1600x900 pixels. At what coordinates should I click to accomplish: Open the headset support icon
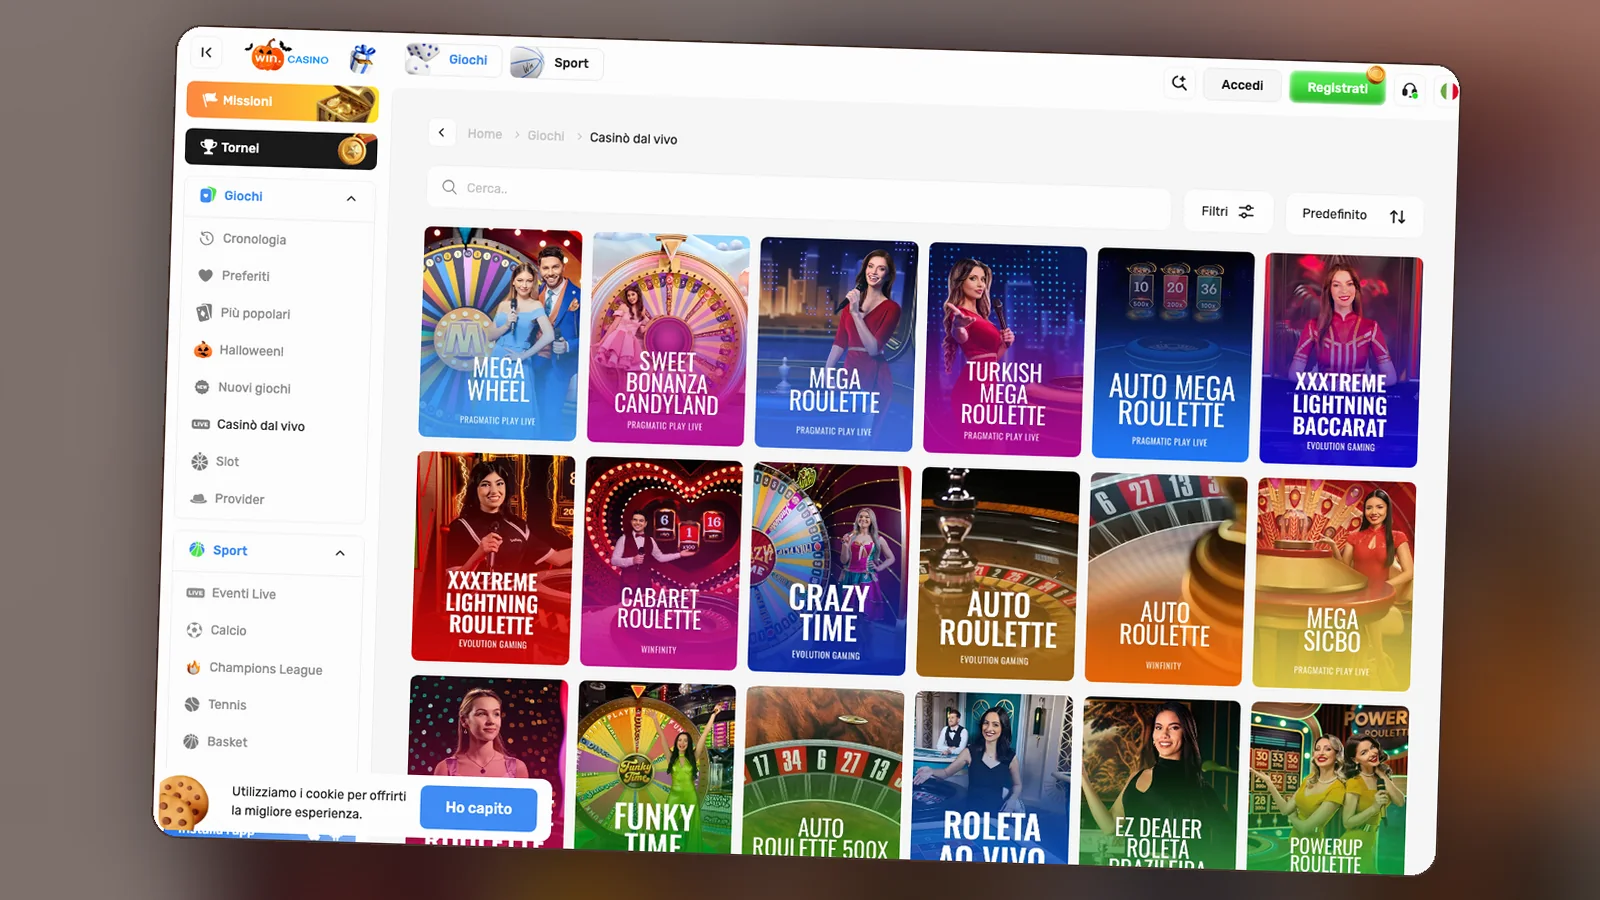coord(1410,91)
